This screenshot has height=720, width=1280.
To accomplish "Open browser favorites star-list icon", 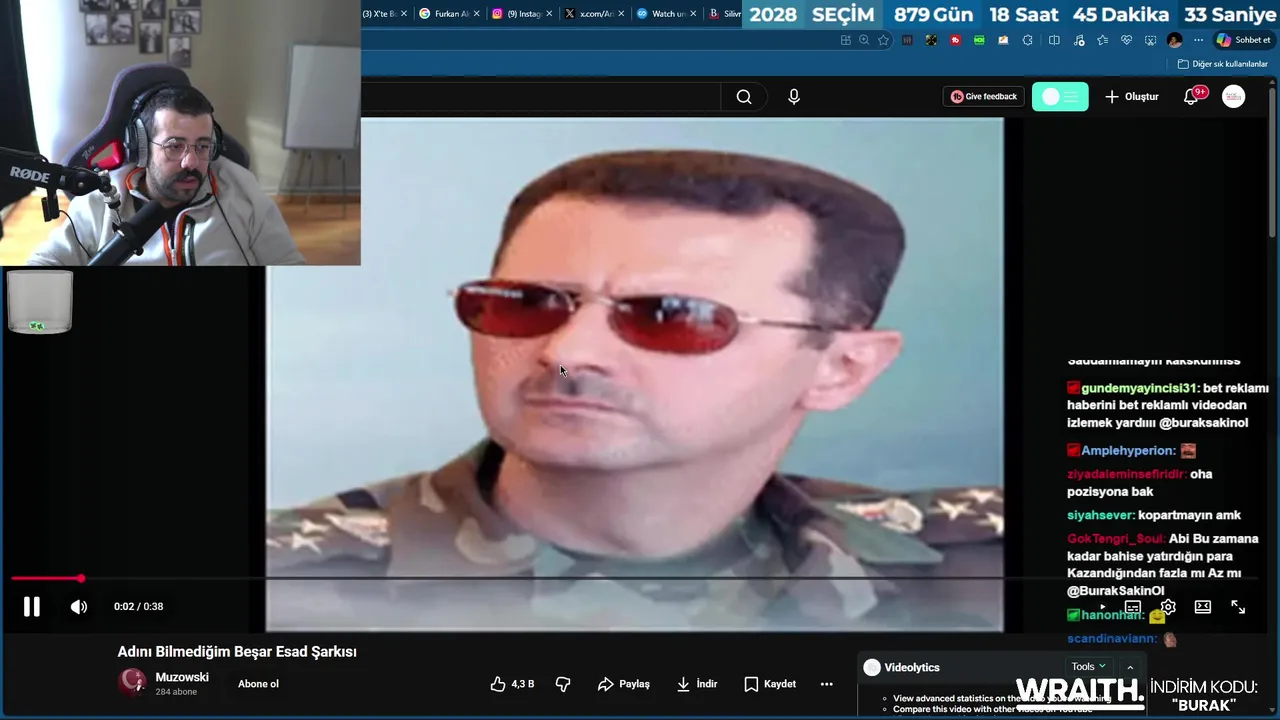I will pos(1102,40).
